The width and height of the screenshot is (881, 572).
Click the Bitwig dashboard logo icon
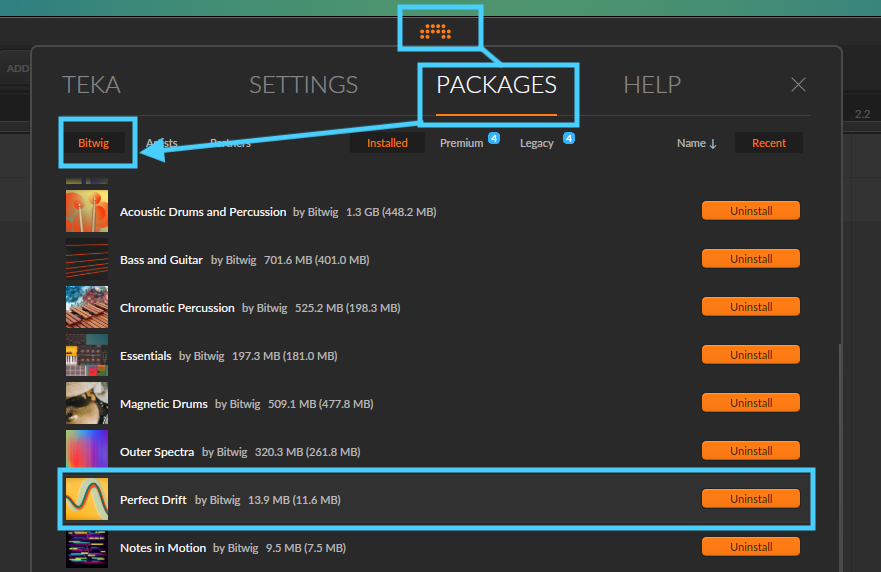[x=435, y=31]
